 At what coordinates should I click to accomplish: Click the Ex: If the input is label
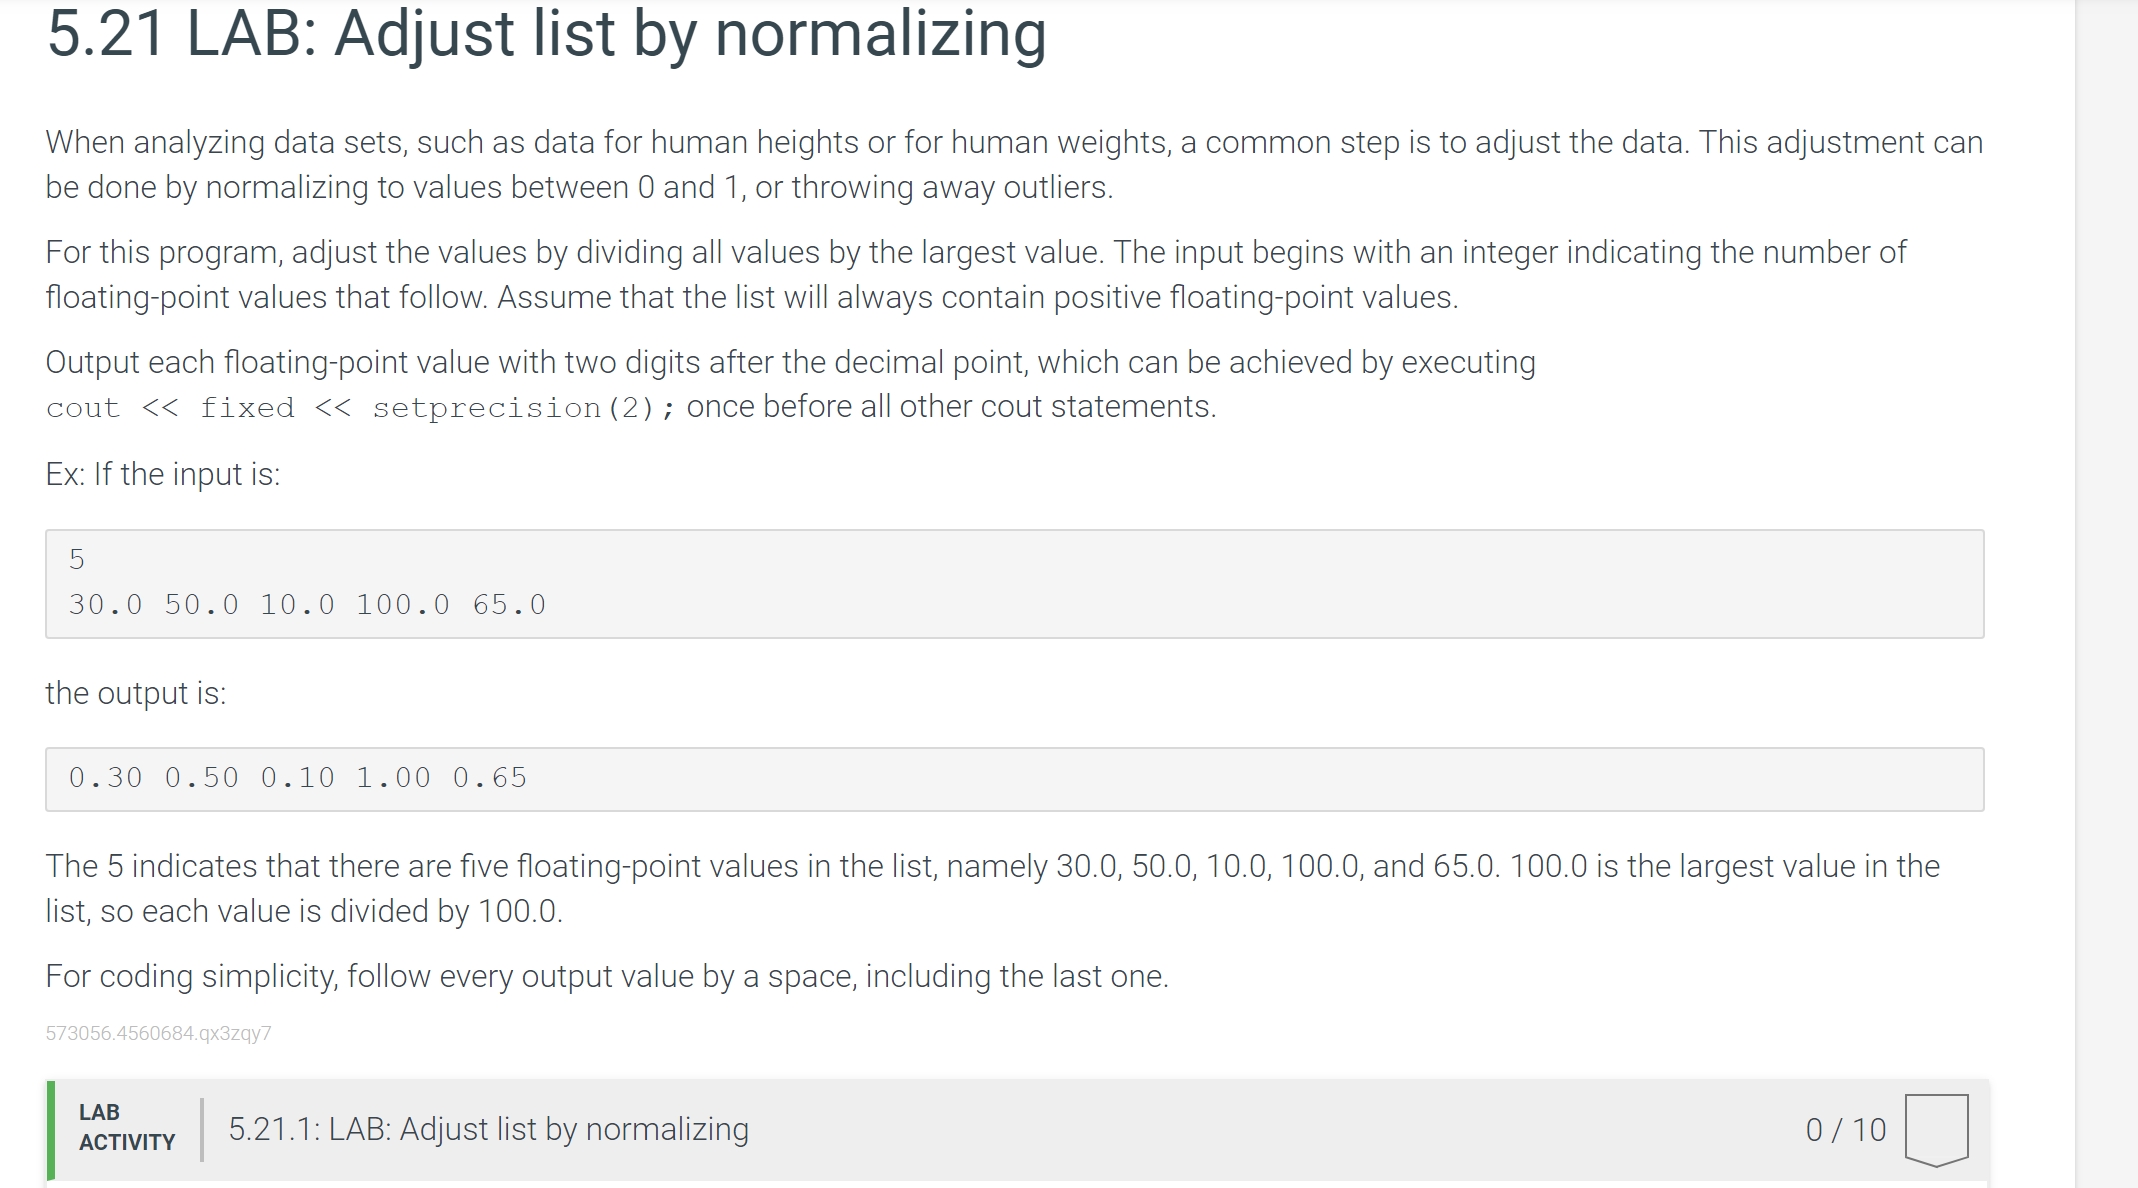[x=163, y=474]
